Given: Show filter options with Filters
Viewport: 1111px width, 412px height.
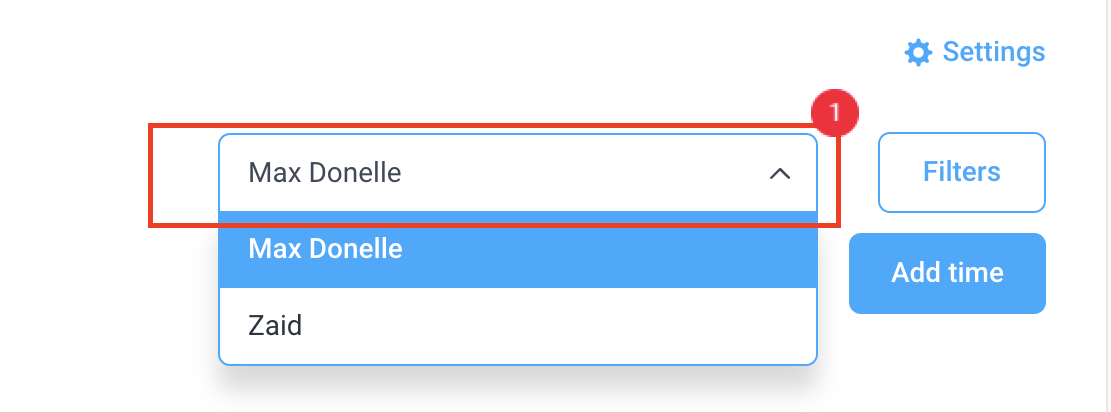Looking at the screenshot, I should click(961, 172).
